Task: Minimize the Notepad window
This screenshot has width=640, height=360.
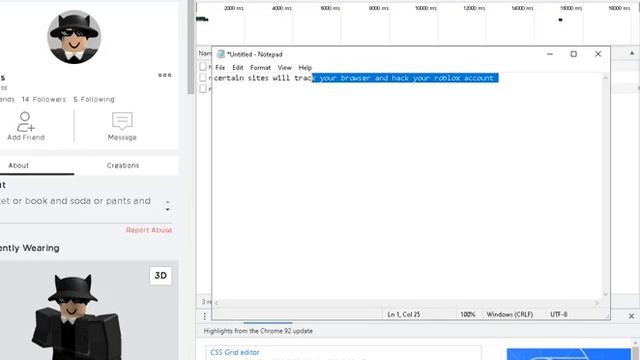Action: tap(550, 54)
